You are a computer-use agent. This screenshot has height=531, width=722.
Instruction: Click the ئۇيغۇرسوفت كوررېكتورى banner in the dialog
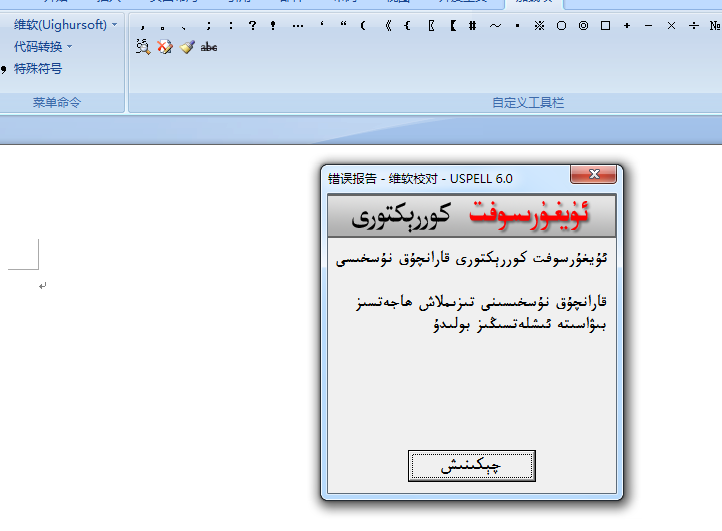click(471, 214)
